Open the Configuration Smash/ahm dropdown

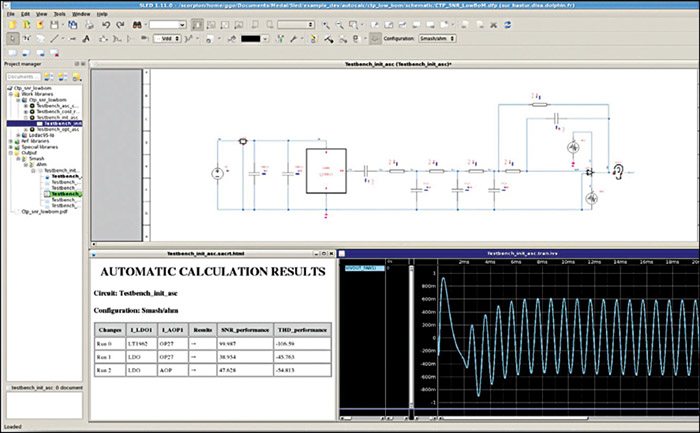click(439, 39)
